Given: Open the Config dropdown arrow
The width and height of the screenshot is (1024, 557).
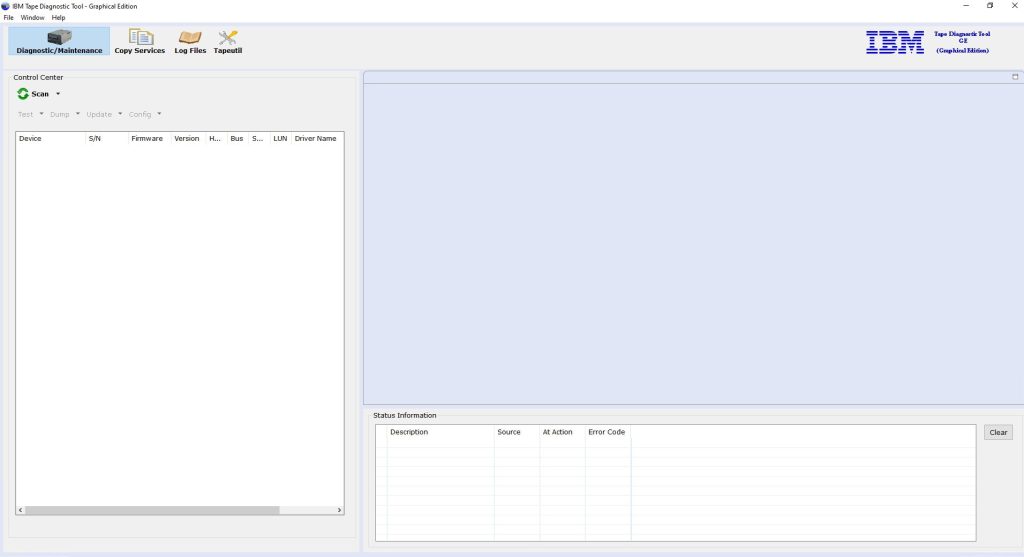Looking at the screenshot, I should [x=159, y=114].
